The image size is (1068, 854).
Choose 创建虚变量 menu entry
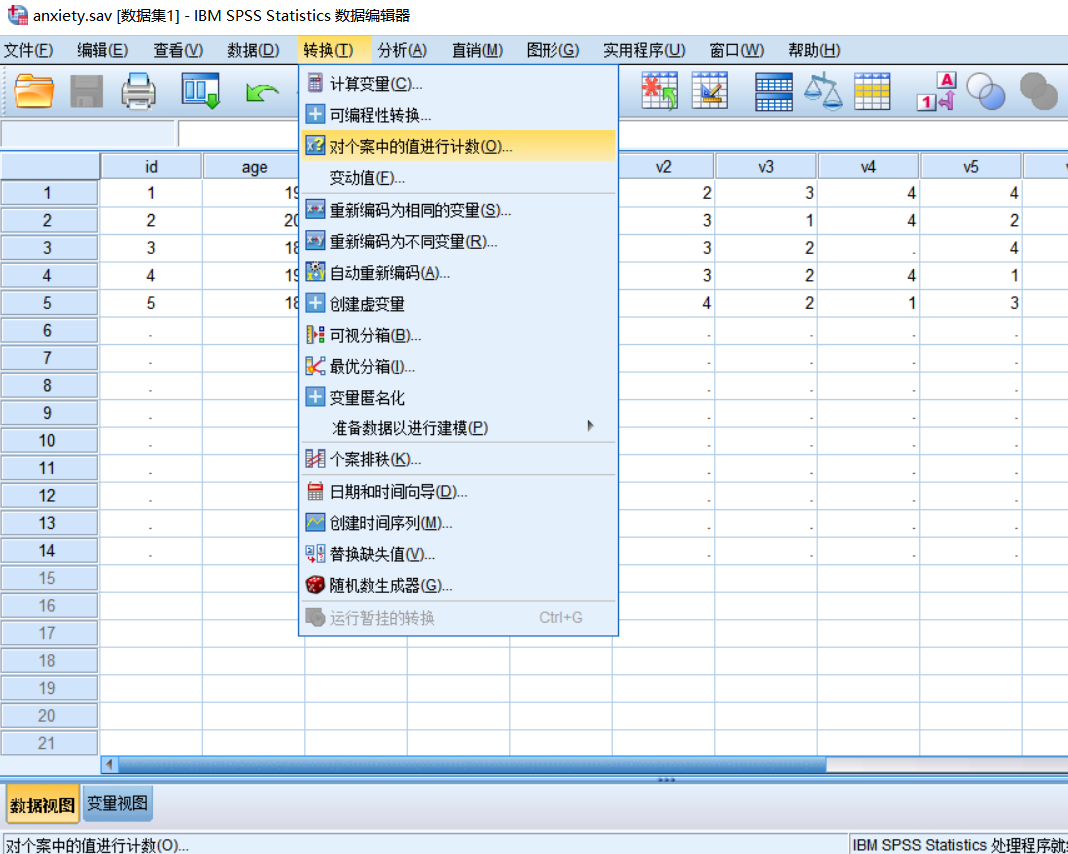click(458, 304)
